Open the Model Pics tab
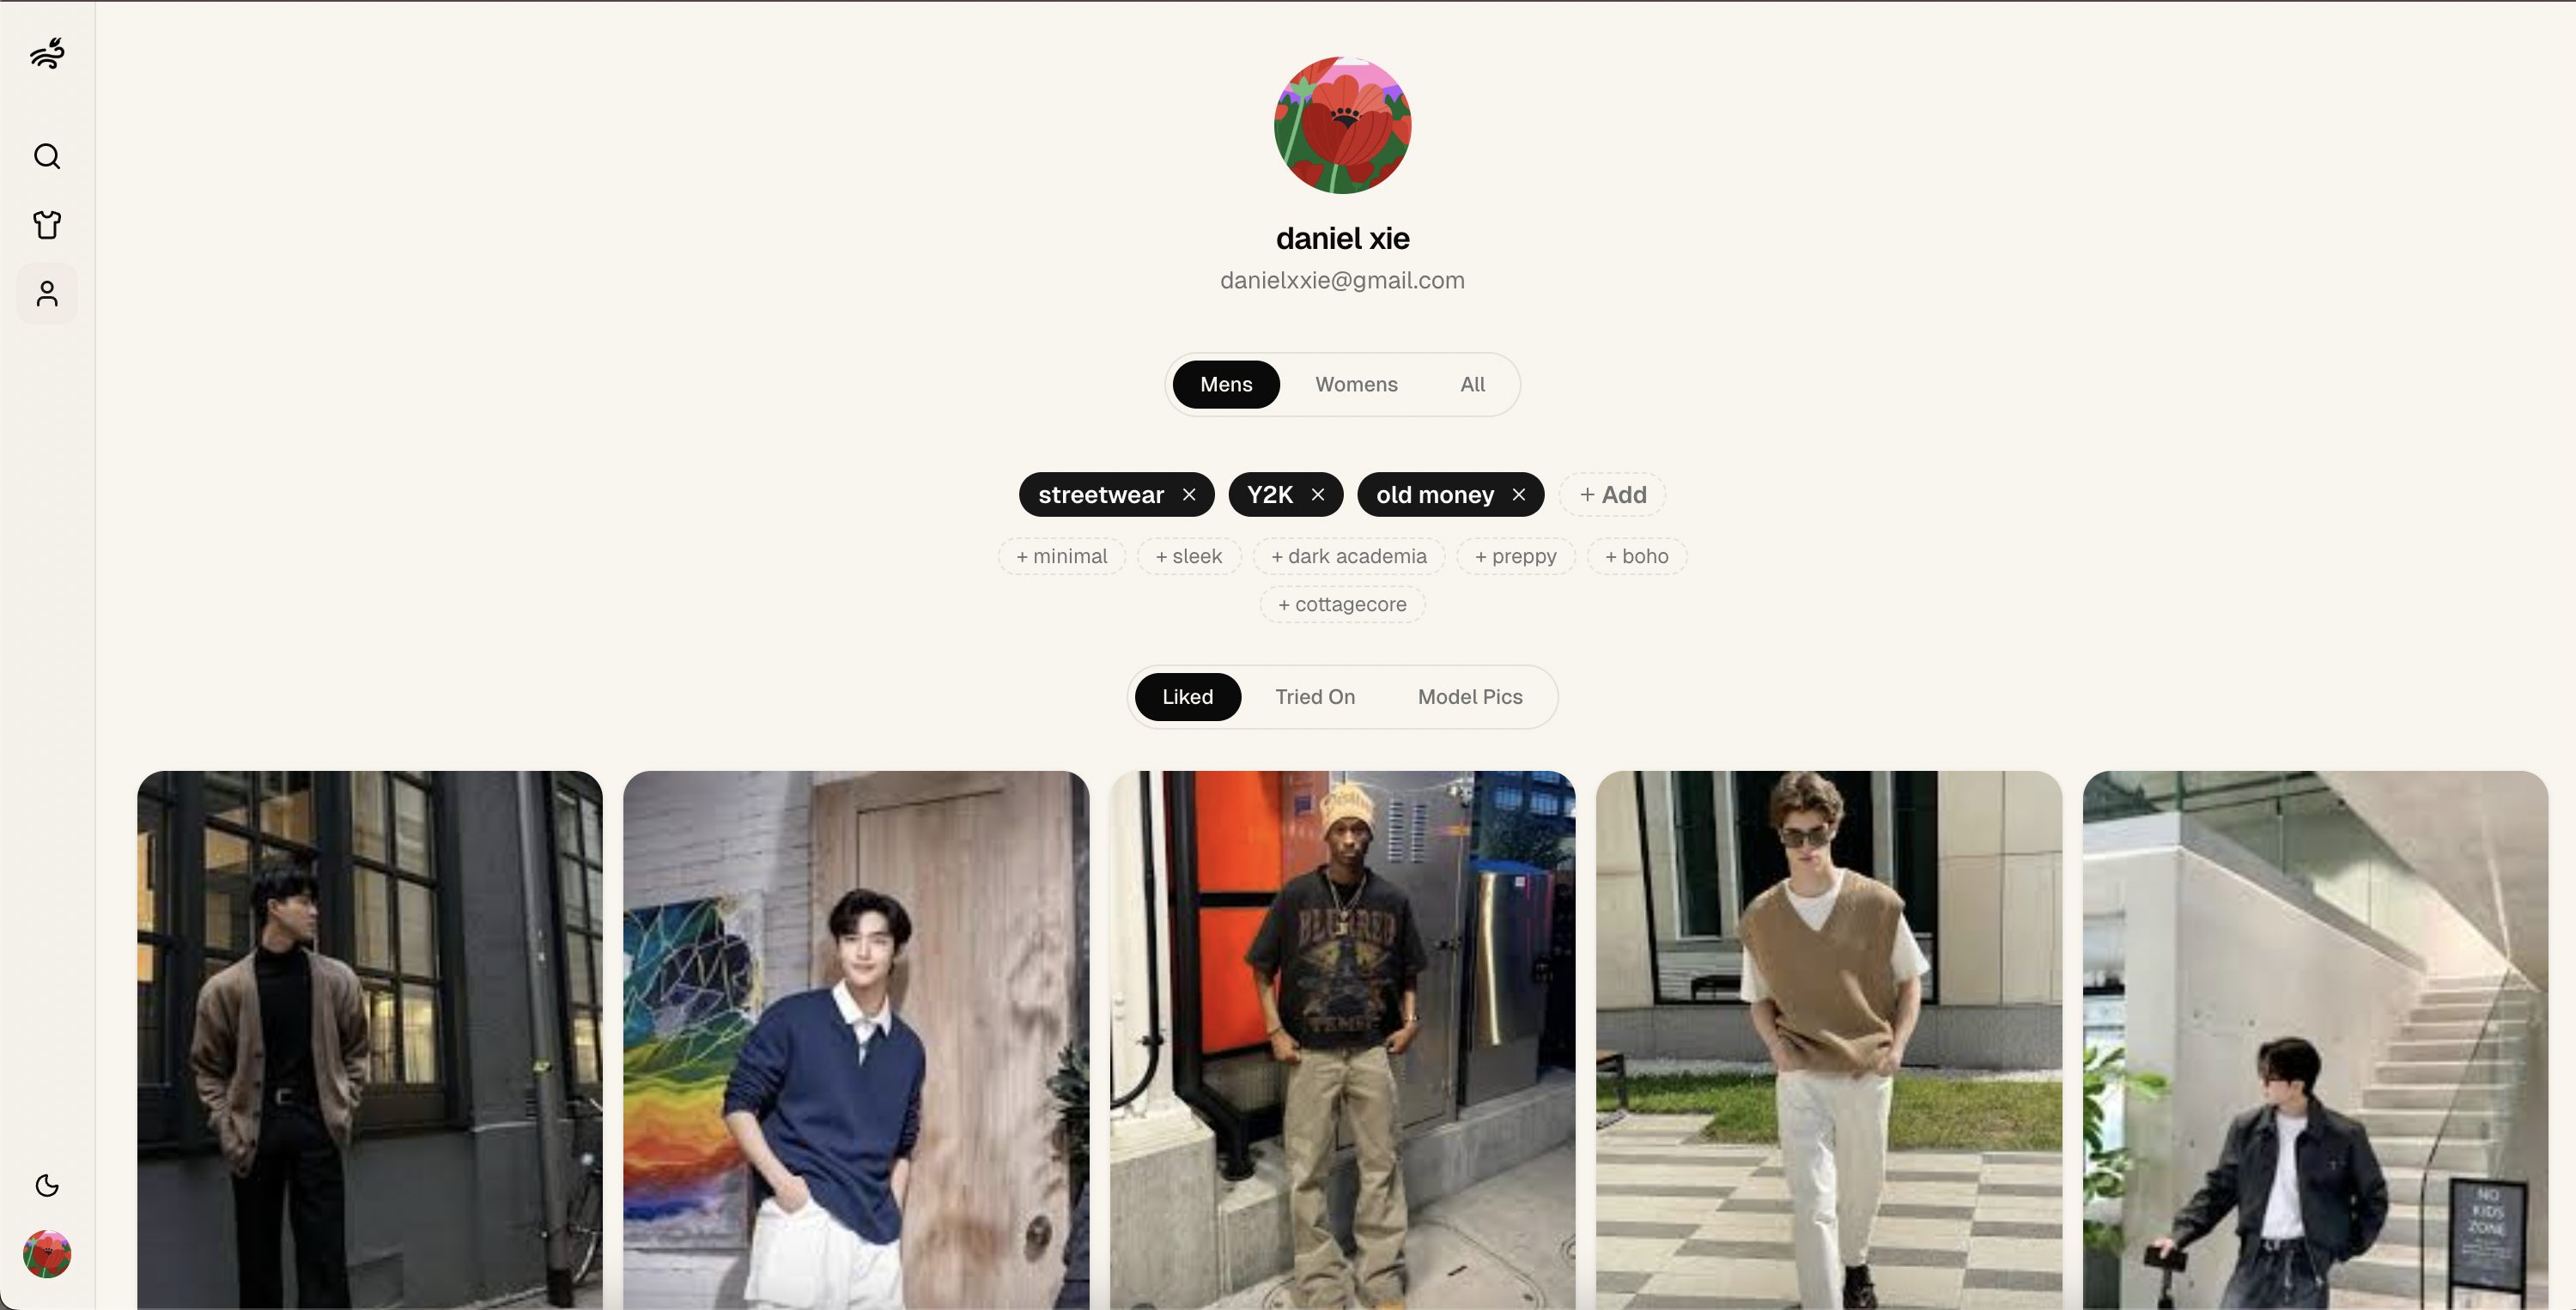Viewport: 2576px width, 1310px height. (1470, 697)
